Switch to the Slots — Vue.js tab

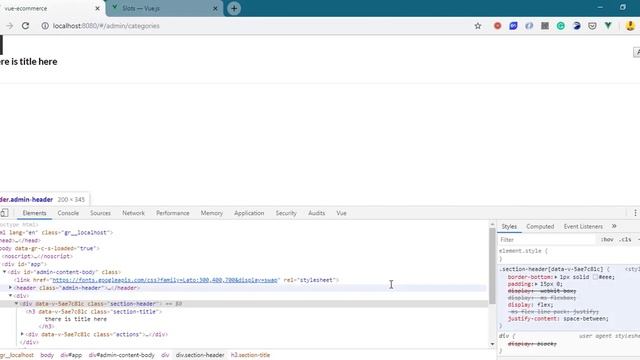pos(164,8)
